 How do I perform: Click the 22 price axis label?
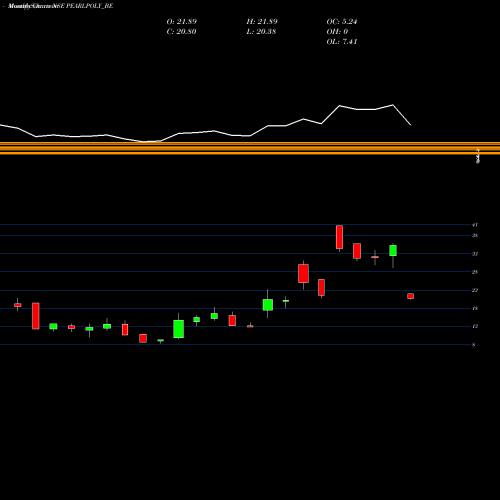pyautogui.click(x=475, y=290)
